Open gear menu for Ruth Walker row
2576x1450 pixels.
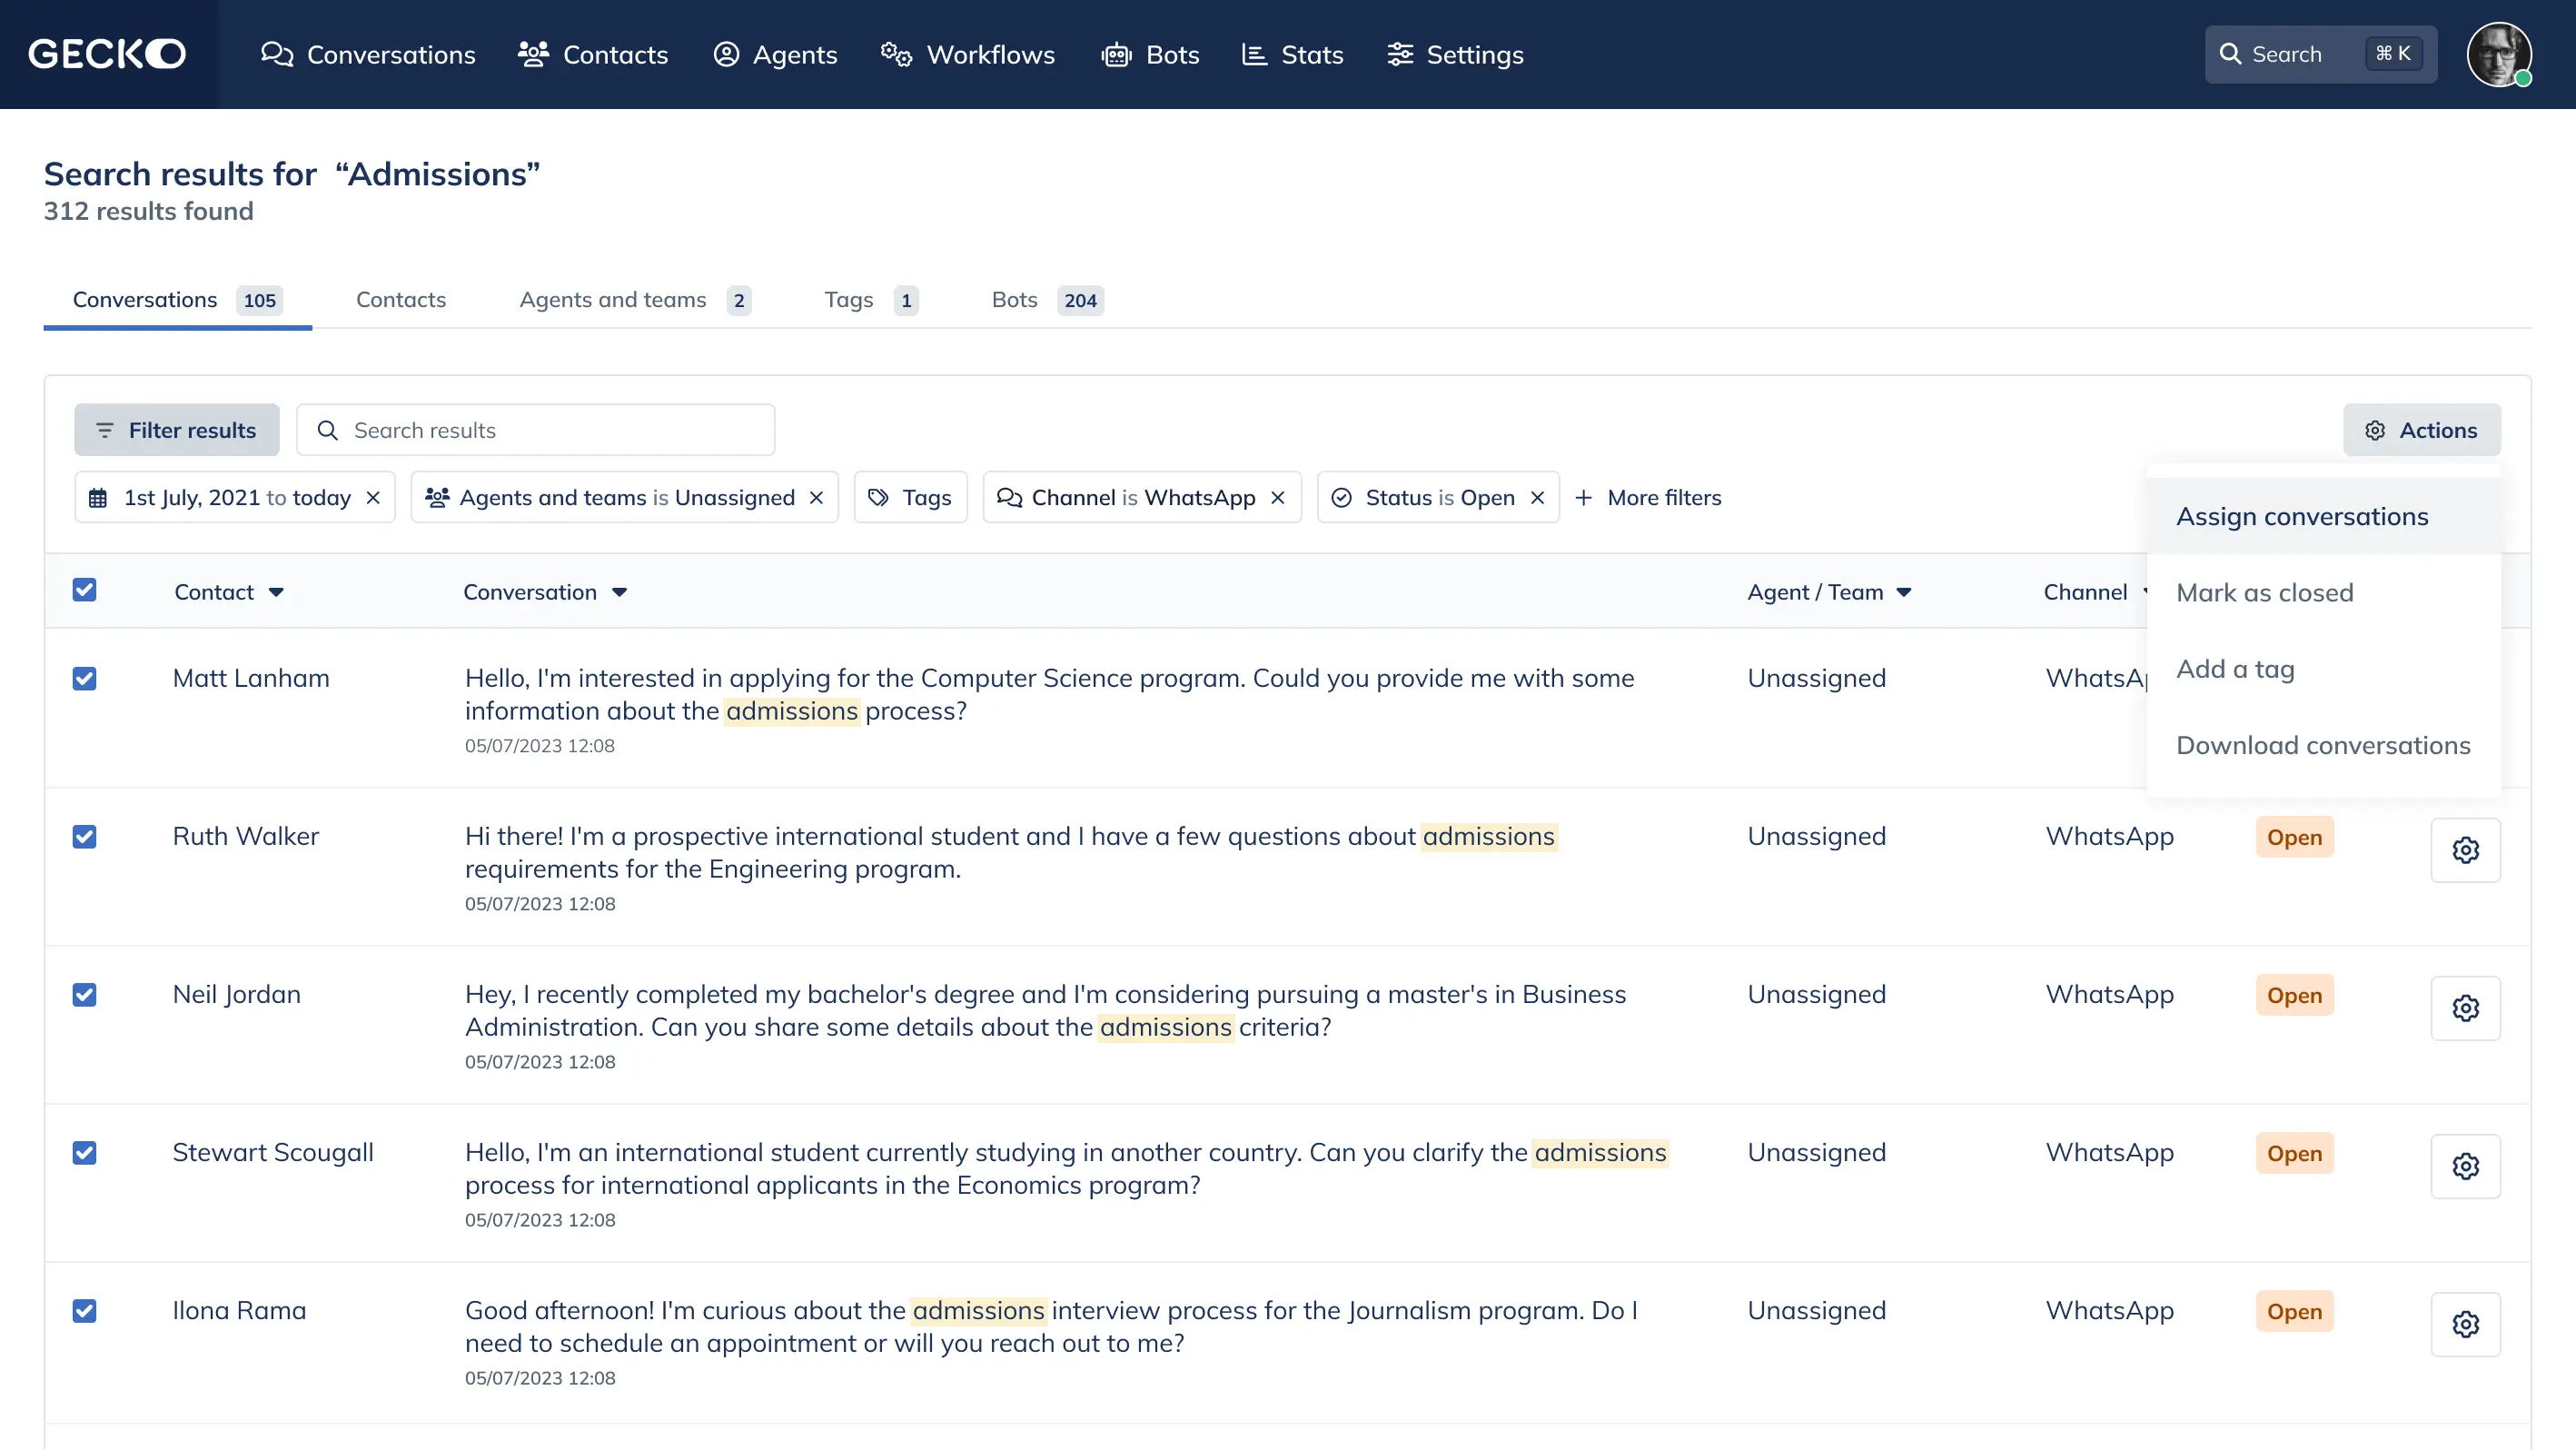[2465, 850]
